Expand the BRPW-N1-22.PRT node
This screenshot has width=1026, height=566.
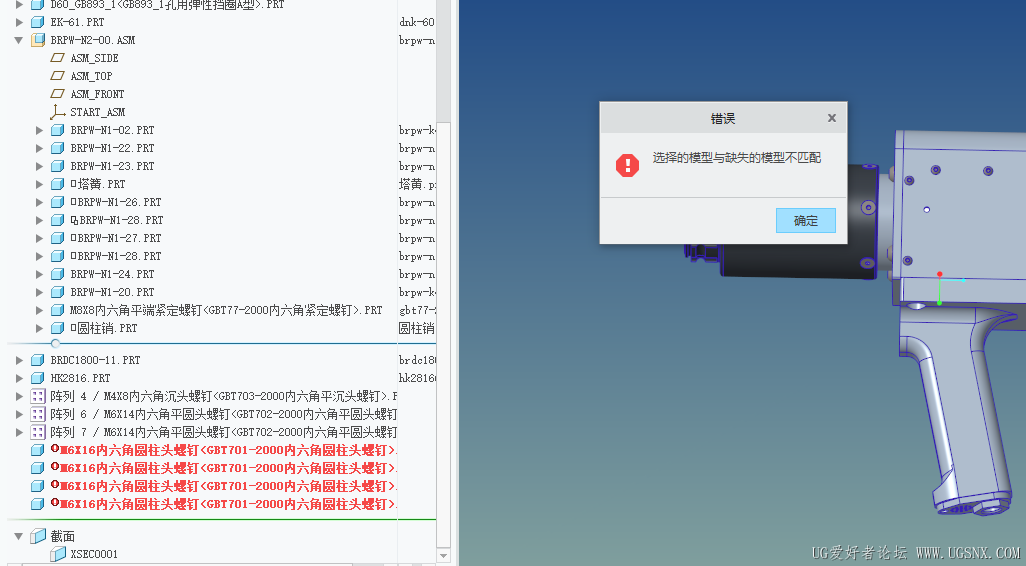[39, 149]
